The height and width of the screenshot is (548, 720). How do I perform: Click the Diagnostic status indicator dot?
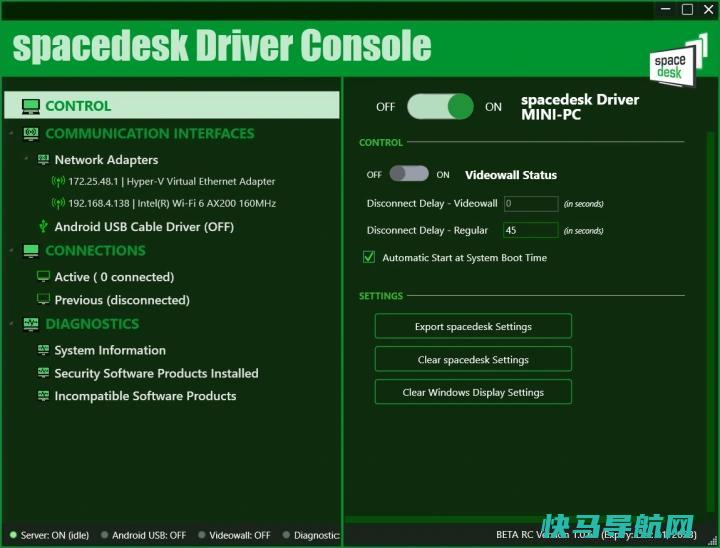[286, 535]
